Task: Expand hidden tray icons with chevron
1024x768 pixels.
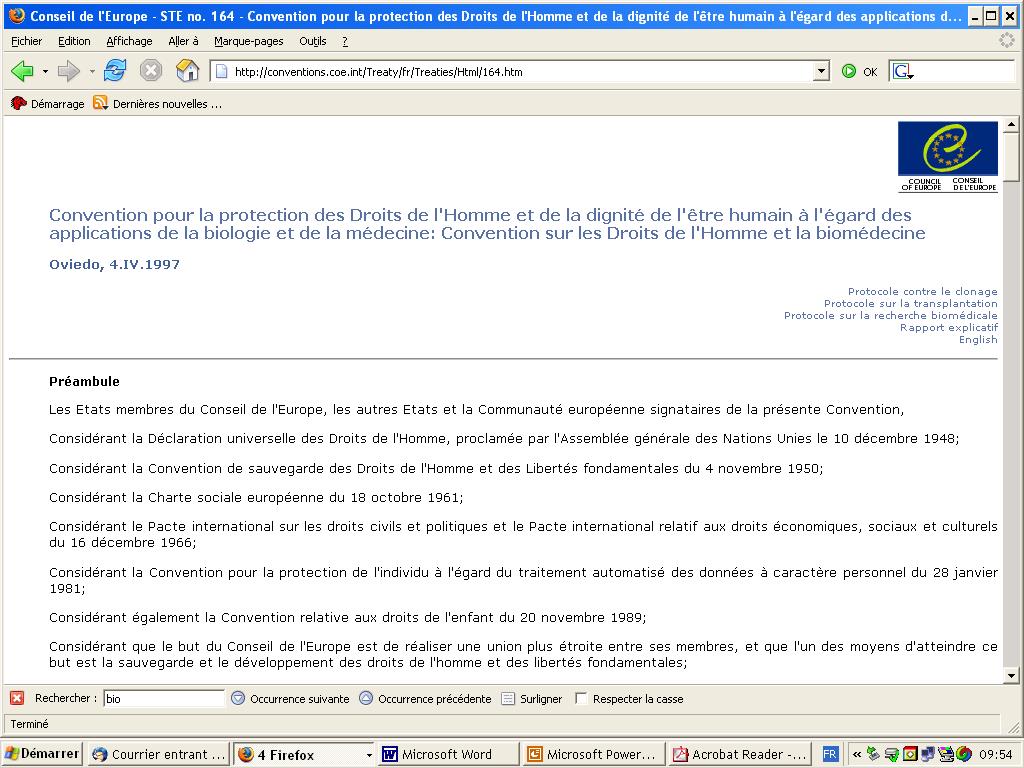Action: (856, 754)
